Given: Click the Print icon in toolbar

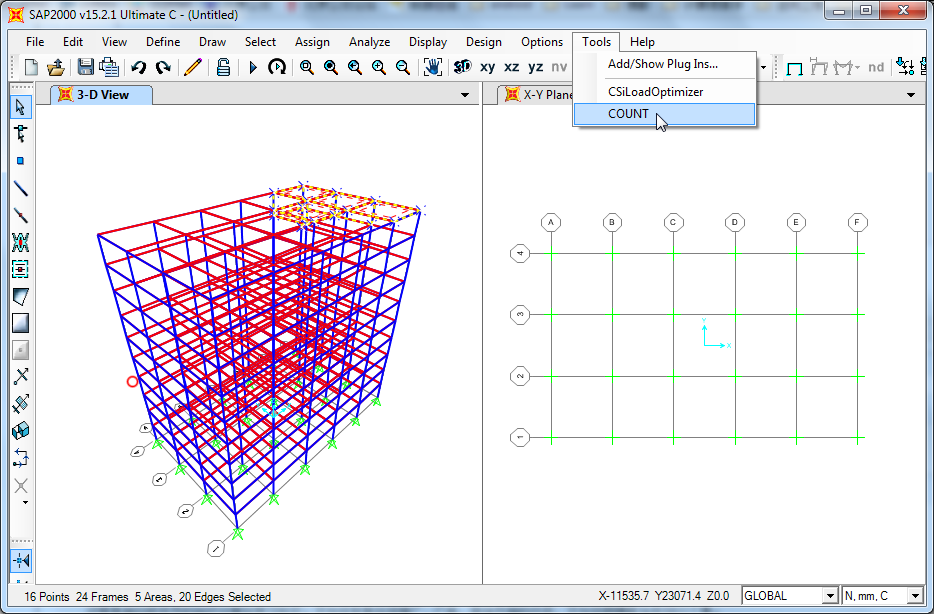Looking at the screenshot, I should [109, 67].
